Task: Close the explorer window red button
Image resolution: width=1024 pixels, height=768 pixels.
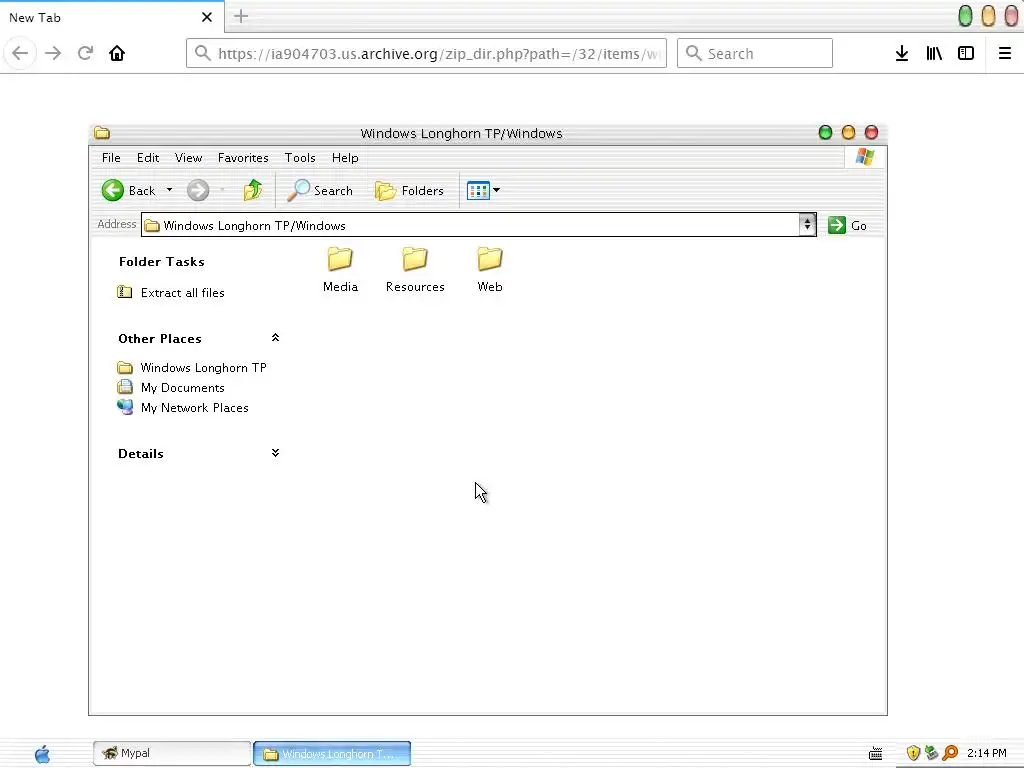Action: 871,133
